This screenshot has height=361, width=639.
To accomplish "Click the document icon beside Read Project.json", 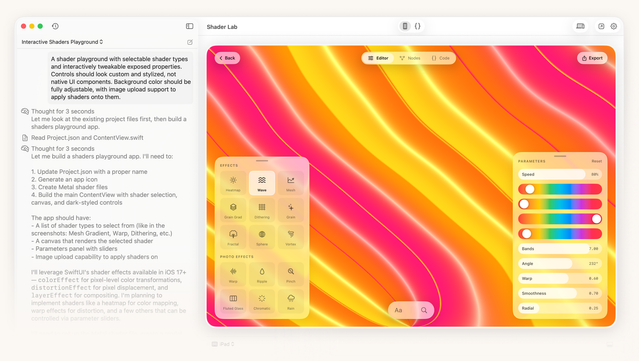I will coord(25,138).
